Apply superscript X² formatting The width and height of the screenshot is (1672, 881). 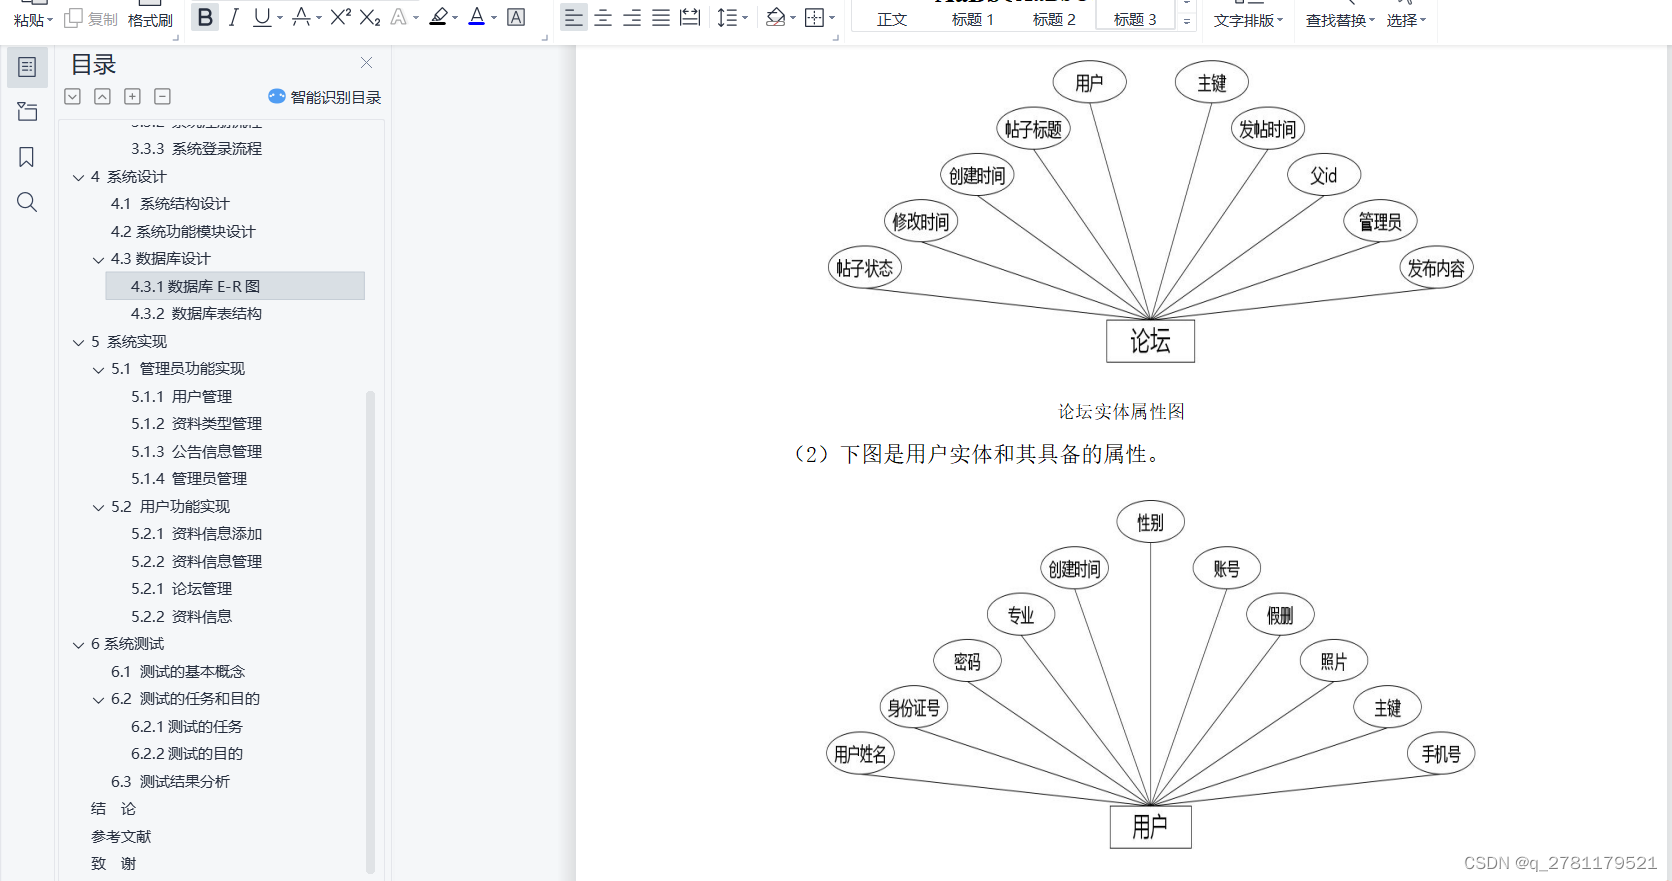click(x=340, y=17)
